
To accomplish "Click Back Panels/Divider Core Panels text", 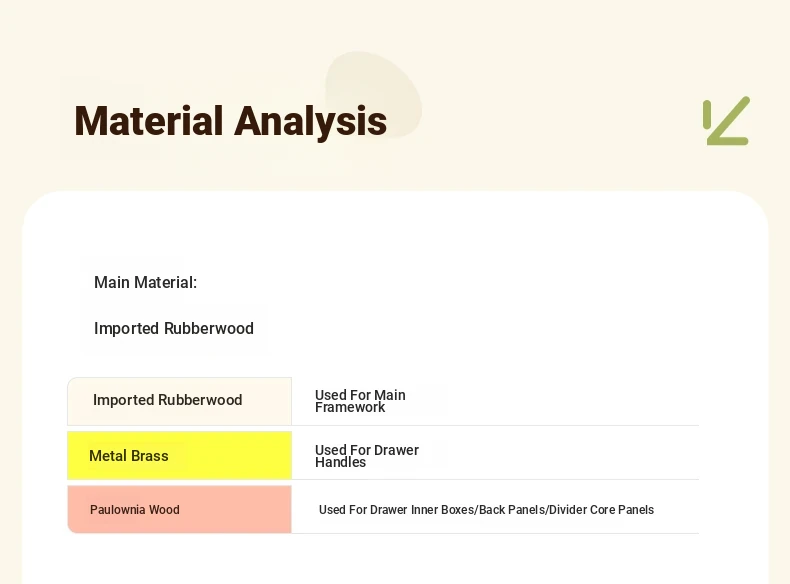I will coord(566,510).
